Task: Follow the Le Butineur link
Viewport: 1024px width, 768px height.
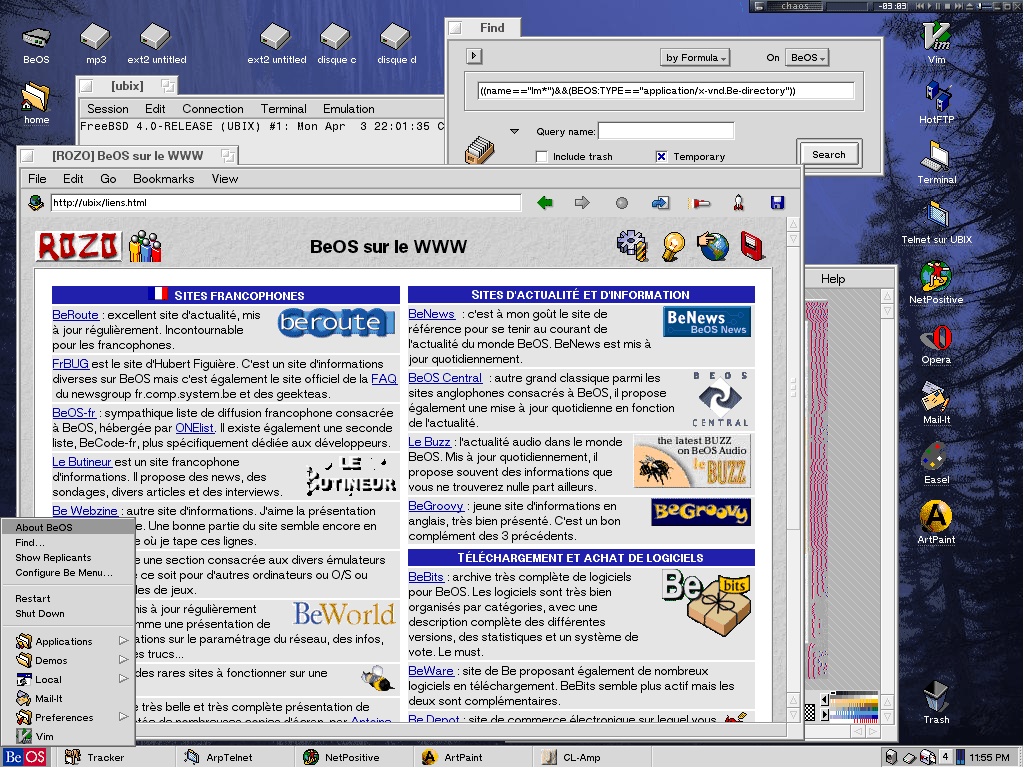Action: click(82, 462)
